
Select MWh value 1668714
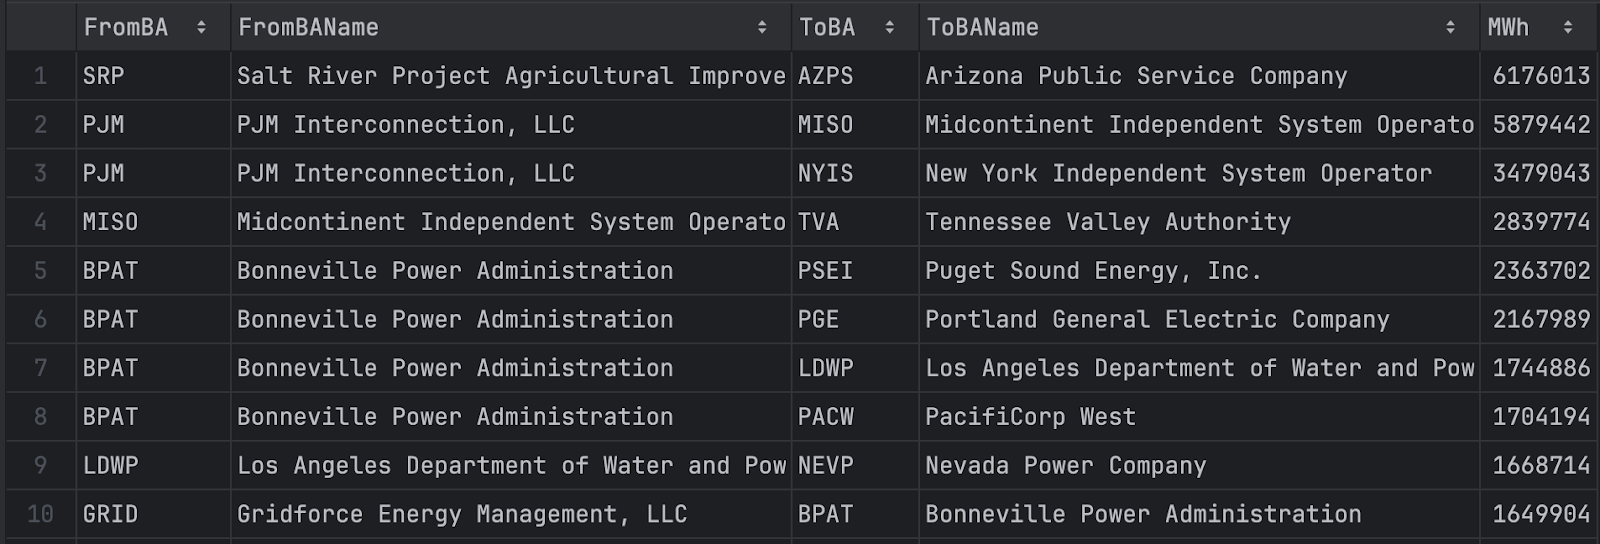click(x=1540, y=466)
